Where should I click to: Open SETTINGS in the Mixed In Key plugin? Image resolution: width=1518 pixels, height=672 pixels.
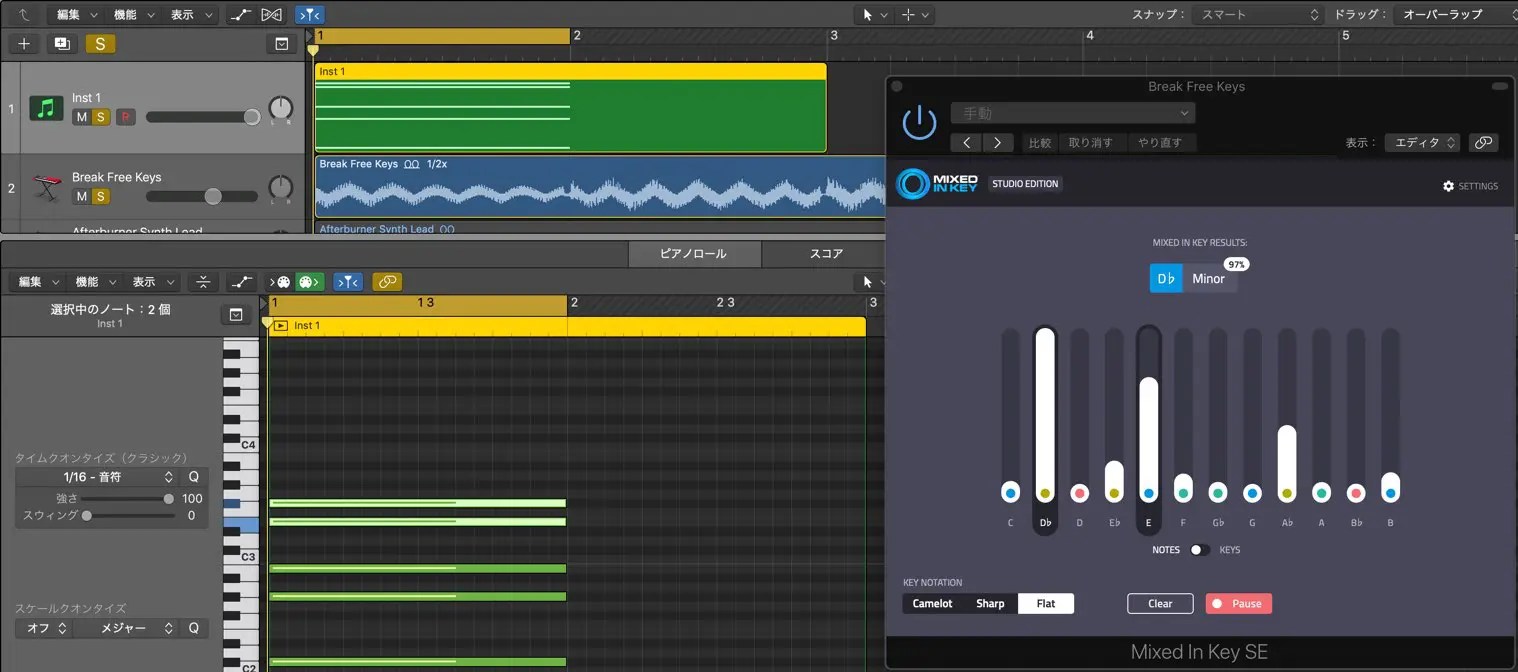point(1470,186)
